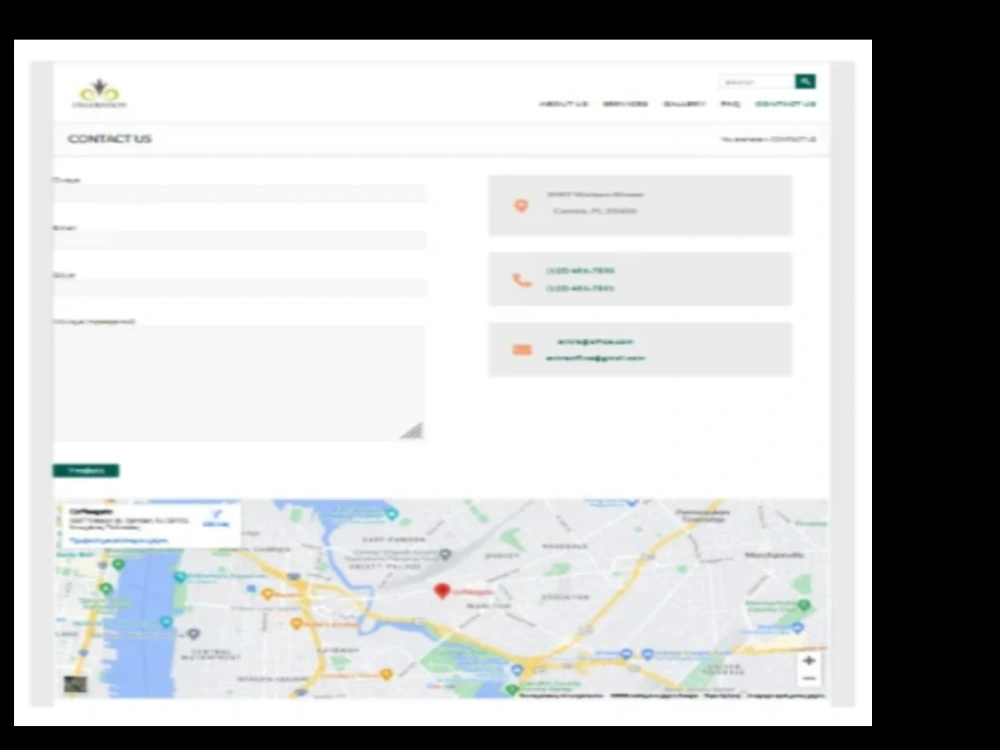Open the ABOUT US menu item
Image resolution: width=1000 pixels, height=750 pixels.
coord(563,104)
